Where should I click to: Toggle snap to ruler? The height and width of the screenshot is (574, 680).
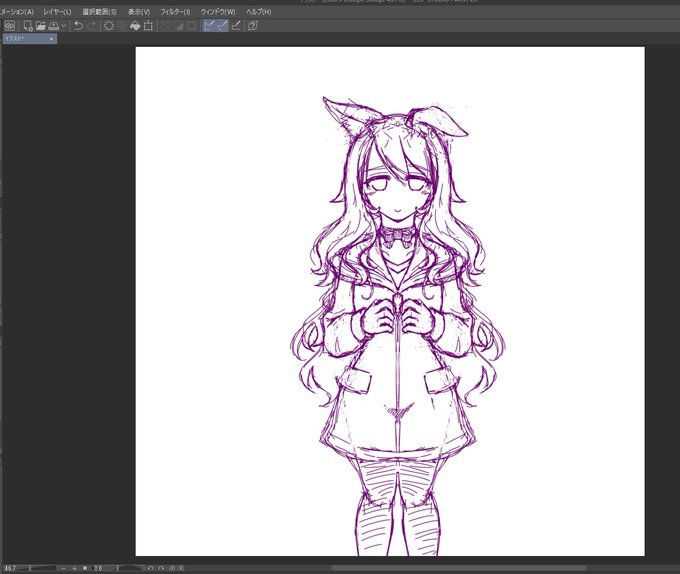pyautogui.click(x=209, y=26)
